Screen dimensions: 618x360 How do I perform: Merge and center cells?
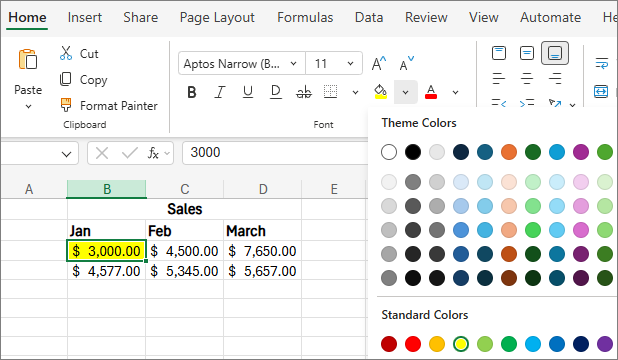(601, 91)
